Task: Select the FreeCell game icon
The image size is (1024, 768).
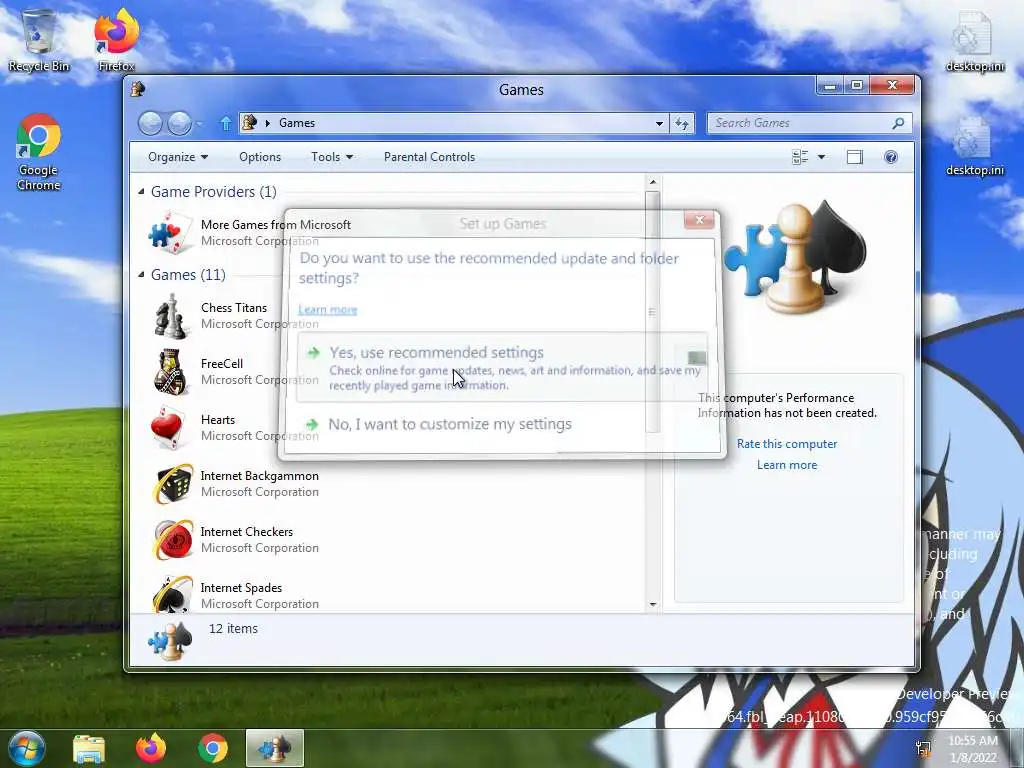Action: pos(170,372)
